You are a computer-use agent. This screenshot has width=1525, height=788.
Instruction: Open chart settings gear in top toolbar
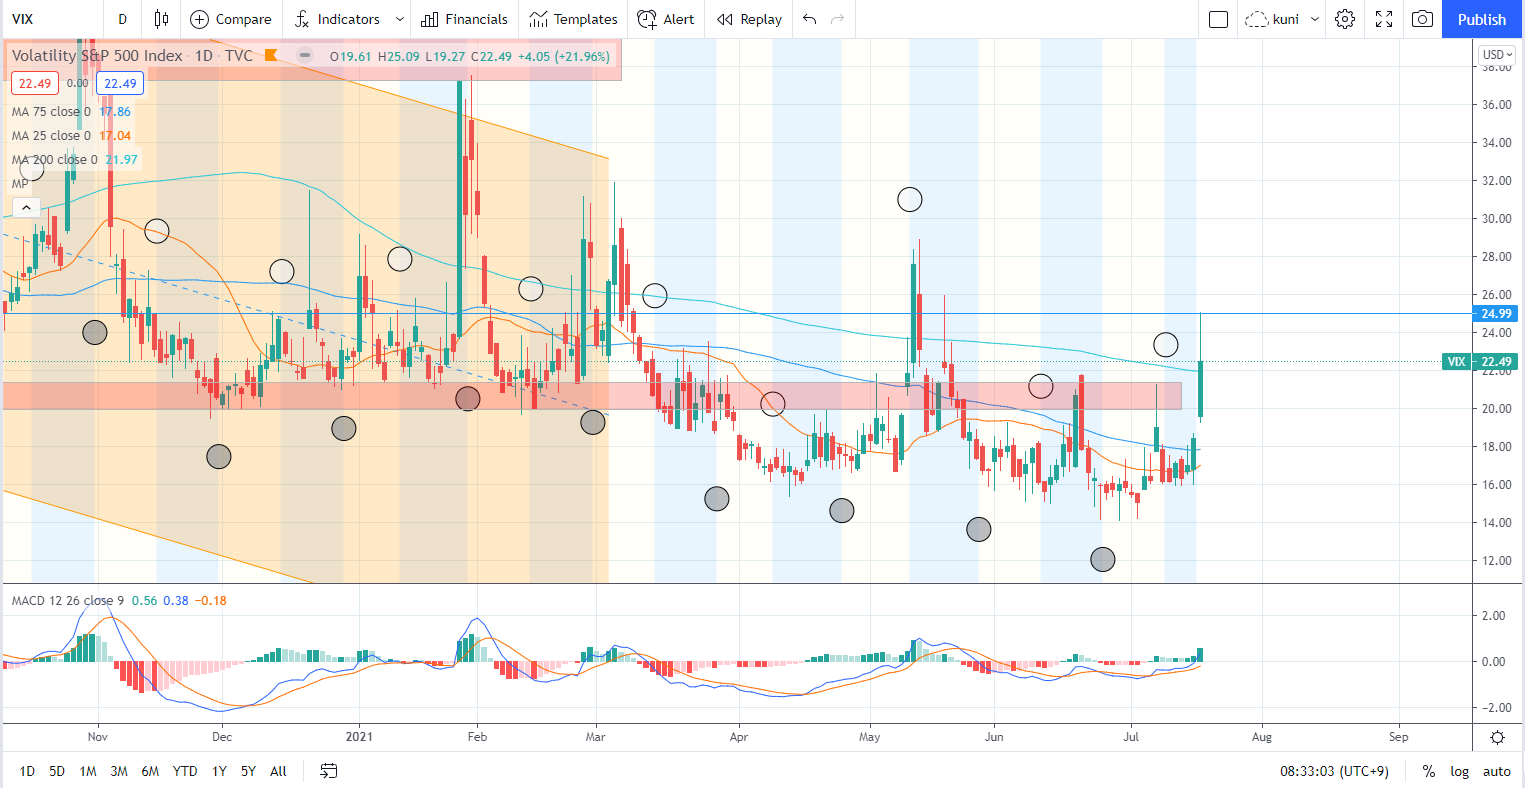1345,19
